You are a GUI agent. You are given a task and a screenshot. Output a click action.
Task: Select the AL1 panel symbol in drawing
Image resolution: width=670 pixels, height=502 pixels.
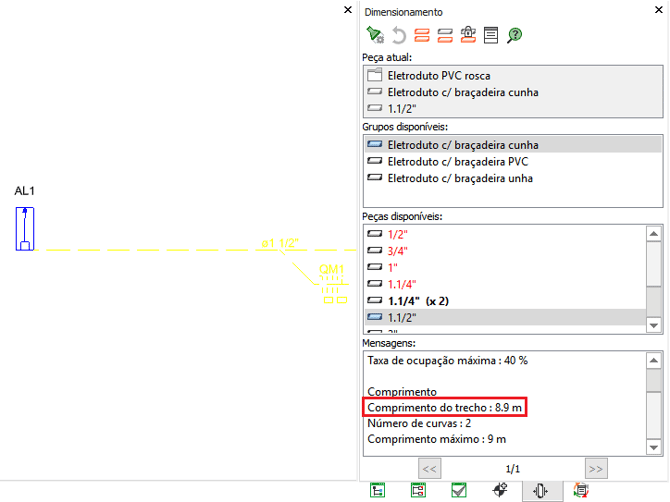point(25,227)
